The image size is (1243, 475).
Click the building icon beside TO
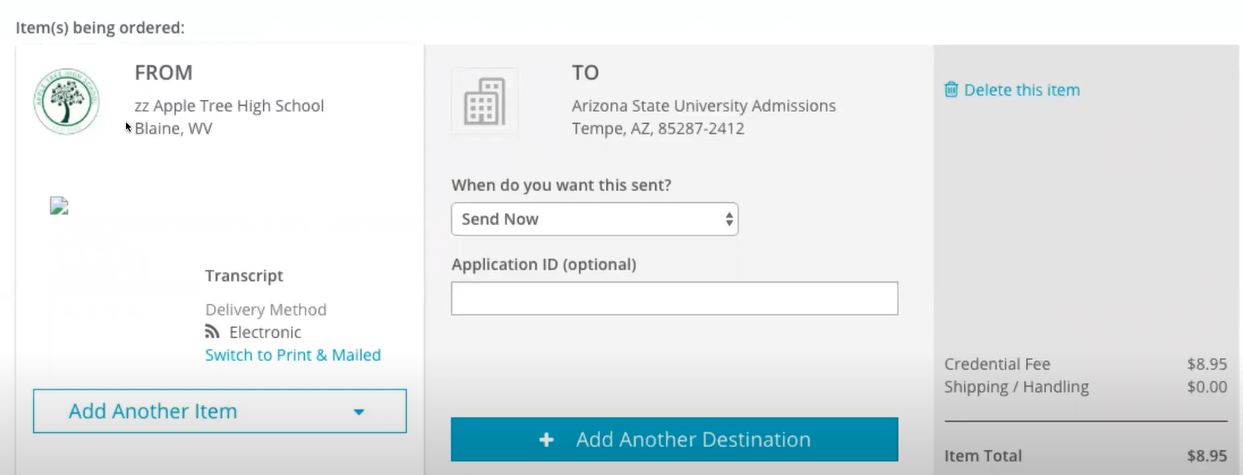coord(485,102)
